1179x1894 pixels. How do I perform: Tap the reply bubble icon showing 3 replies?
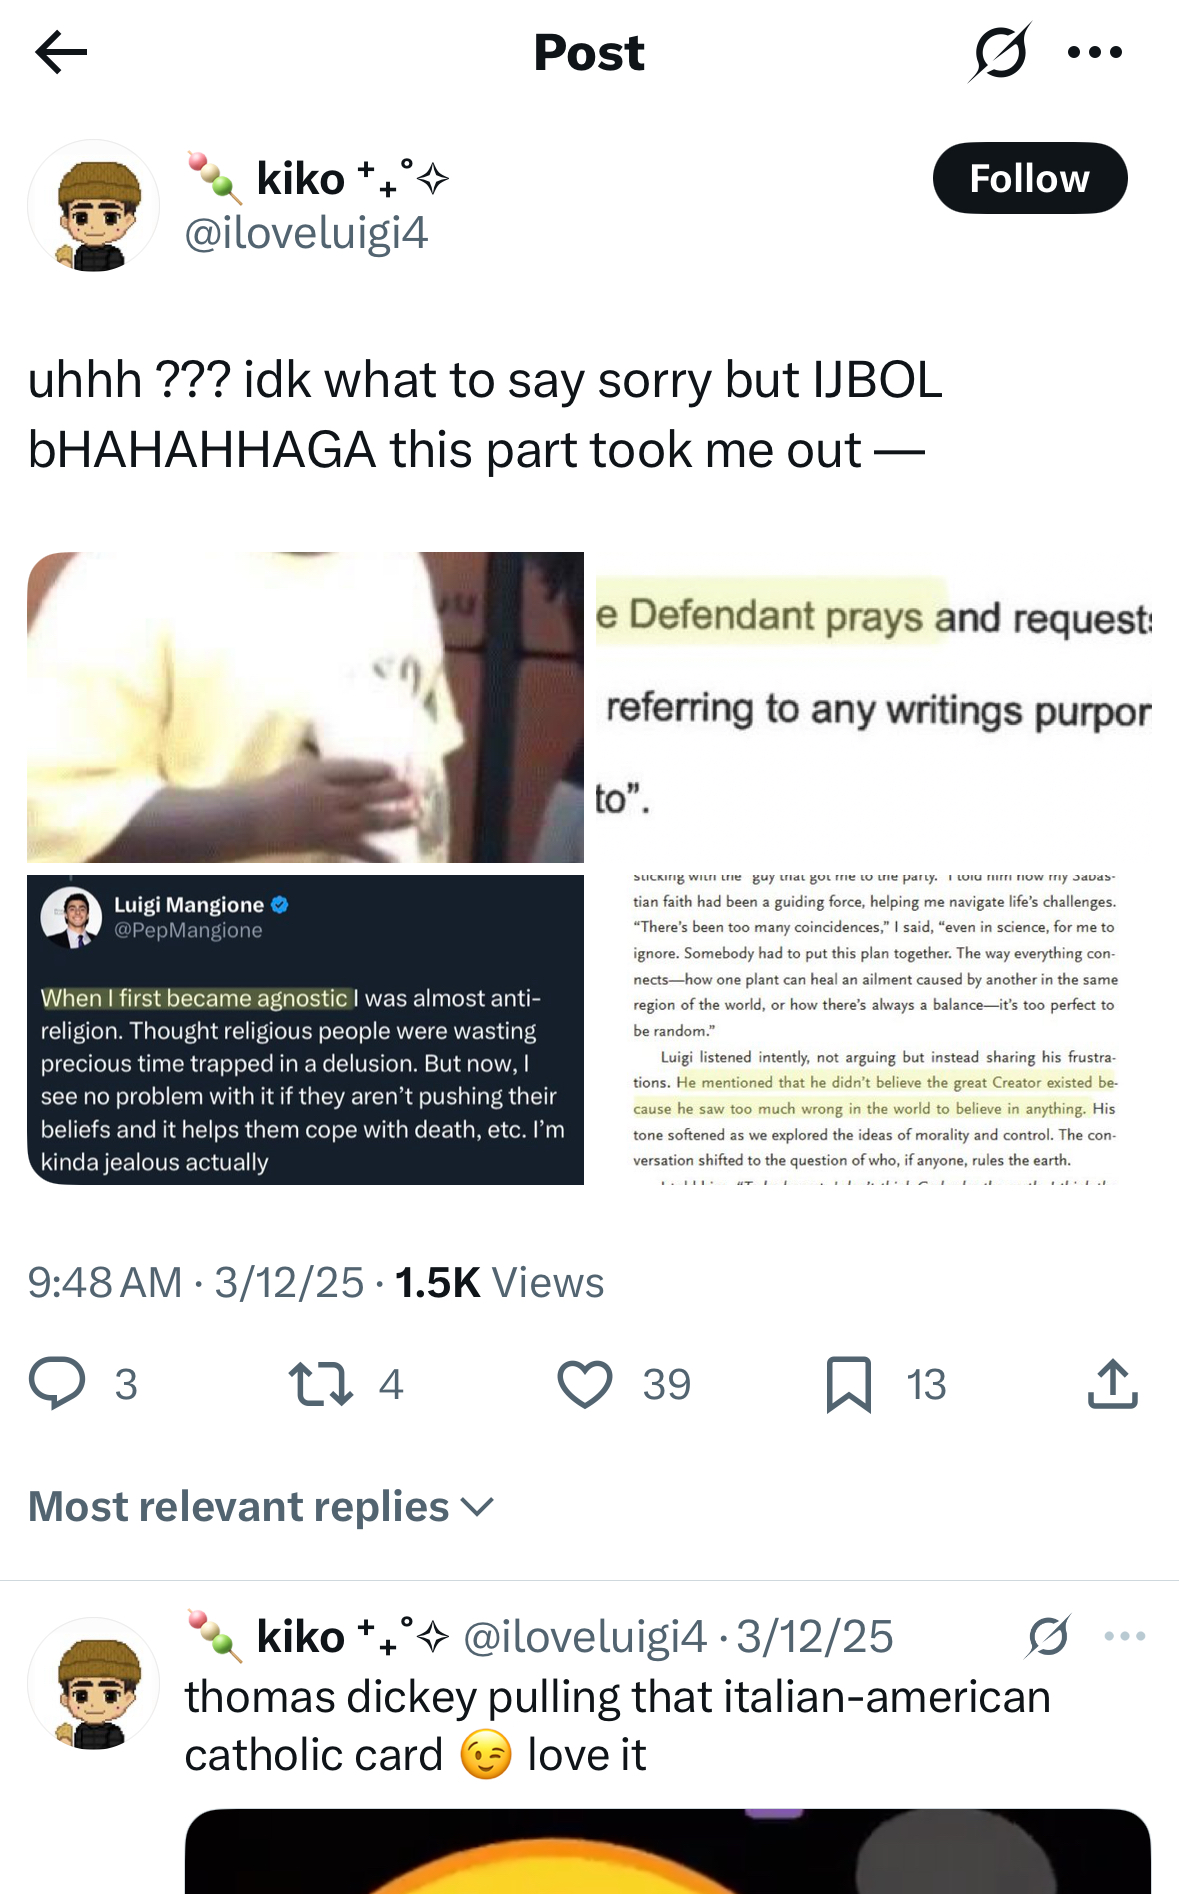[x=57, y=1383]
